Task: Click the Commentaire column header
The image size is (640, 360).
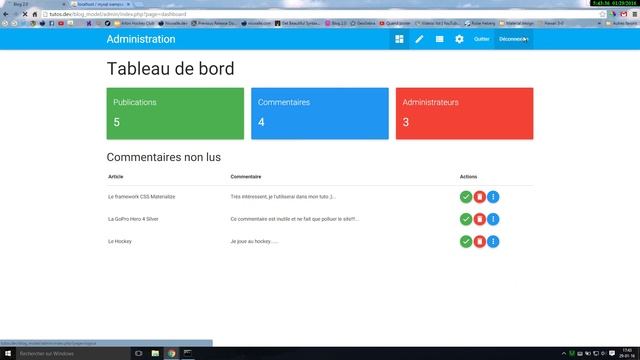Action: click(x=246, y=177)
